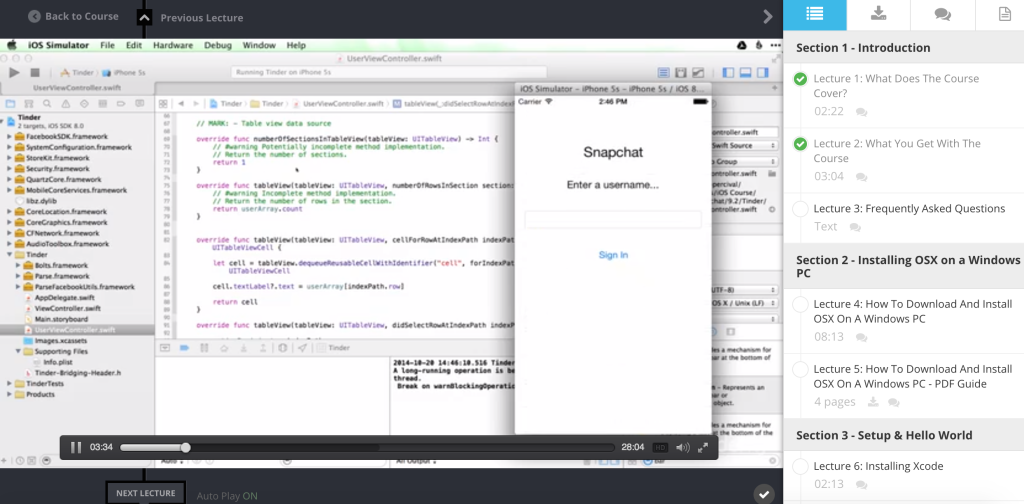
Task: Collapse Tinder source folder group
Action: tap(9, 255)
